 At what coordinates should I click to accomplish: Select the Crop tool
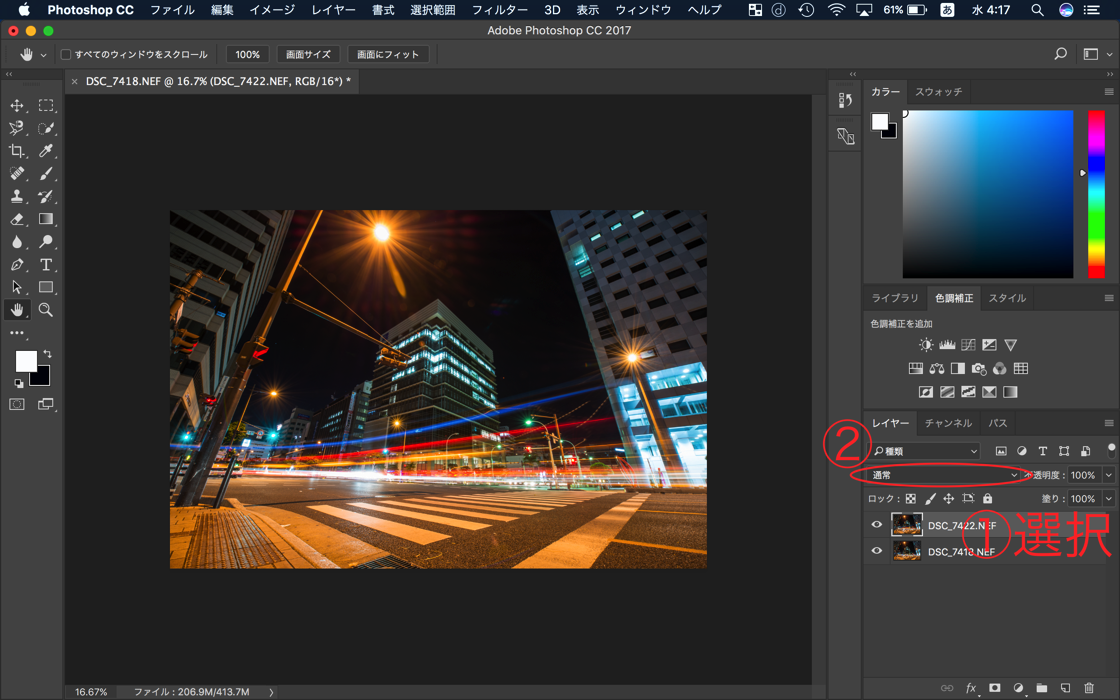pos(16,151)
